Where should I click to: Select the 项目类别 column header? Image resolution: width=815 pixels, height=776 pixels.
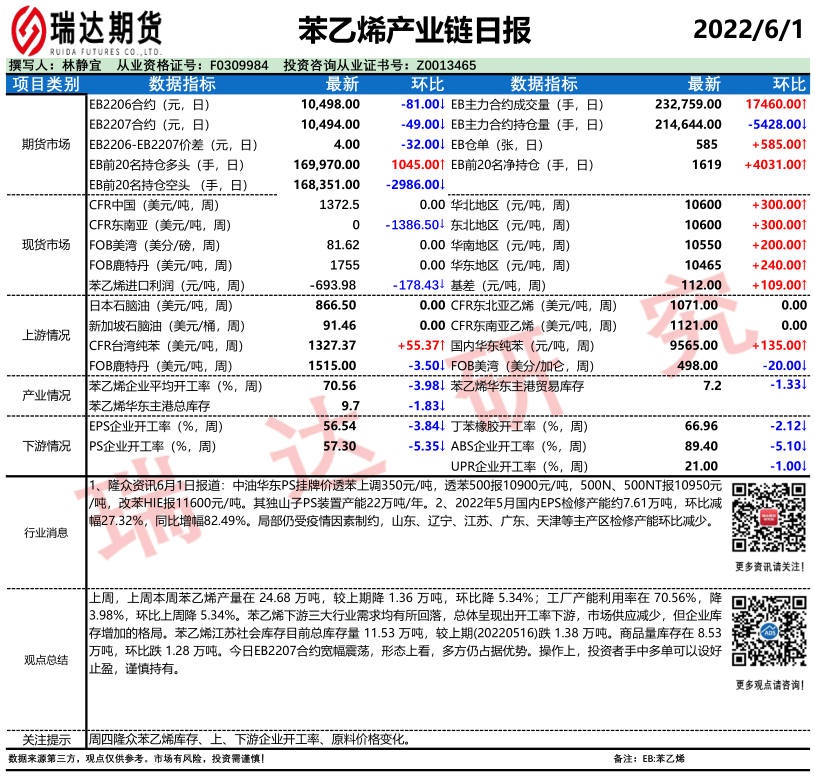(x=46, y=84)
